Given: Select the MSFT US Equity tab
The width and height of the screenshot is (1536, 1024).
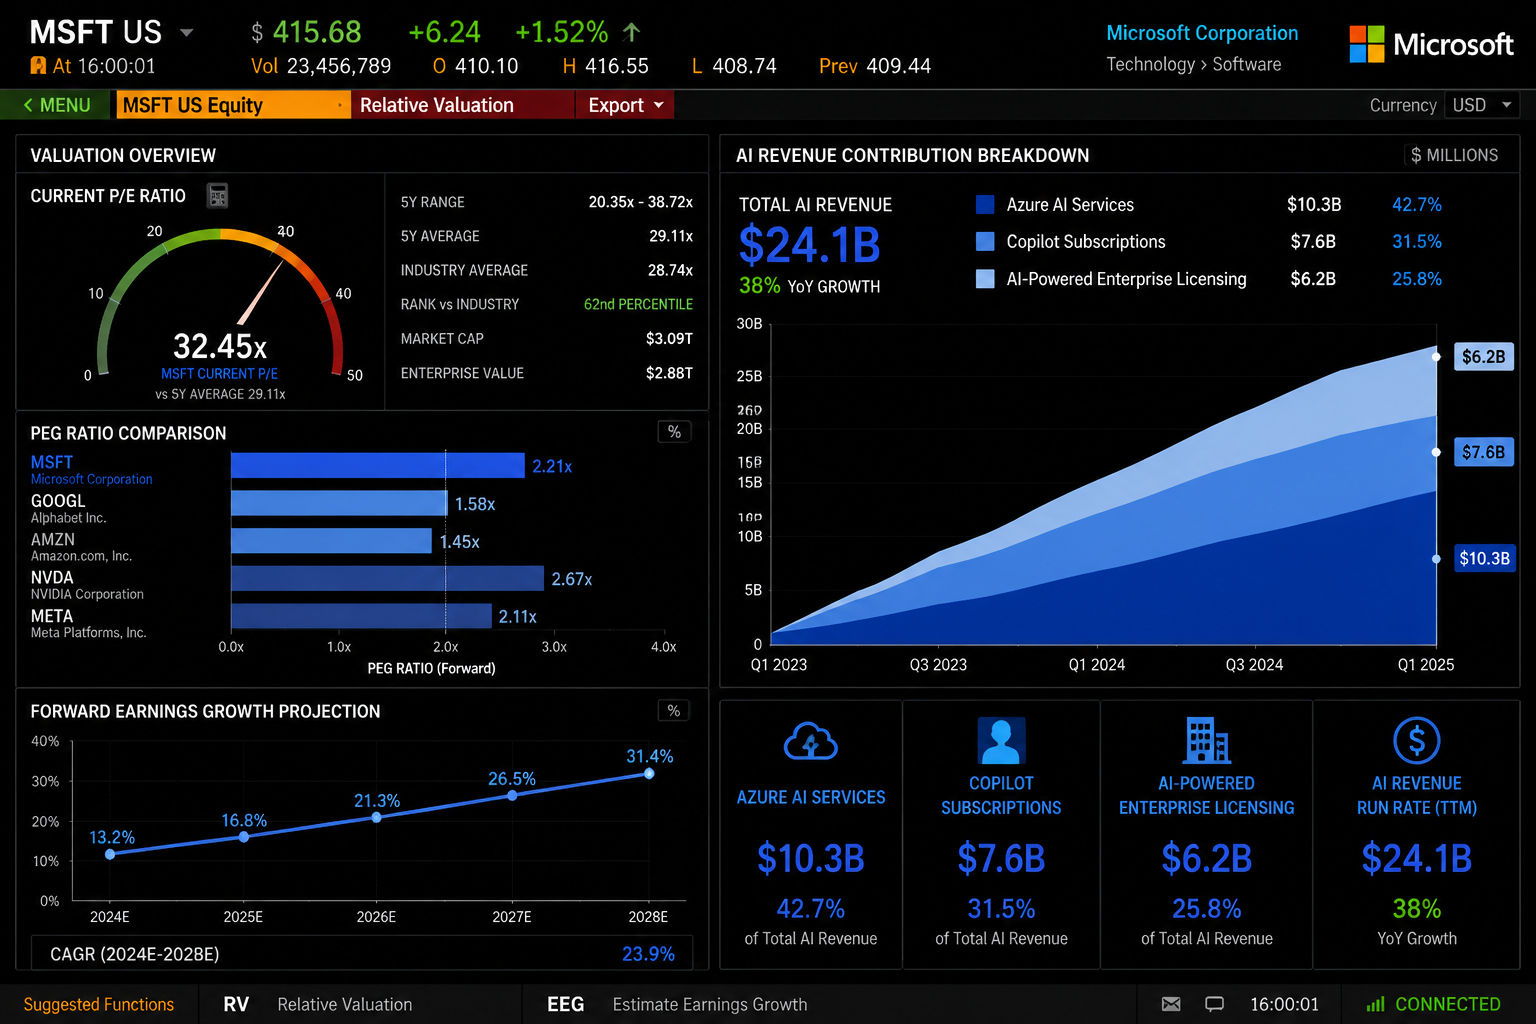Looking at the screenshot, I should tap(233, 105).
